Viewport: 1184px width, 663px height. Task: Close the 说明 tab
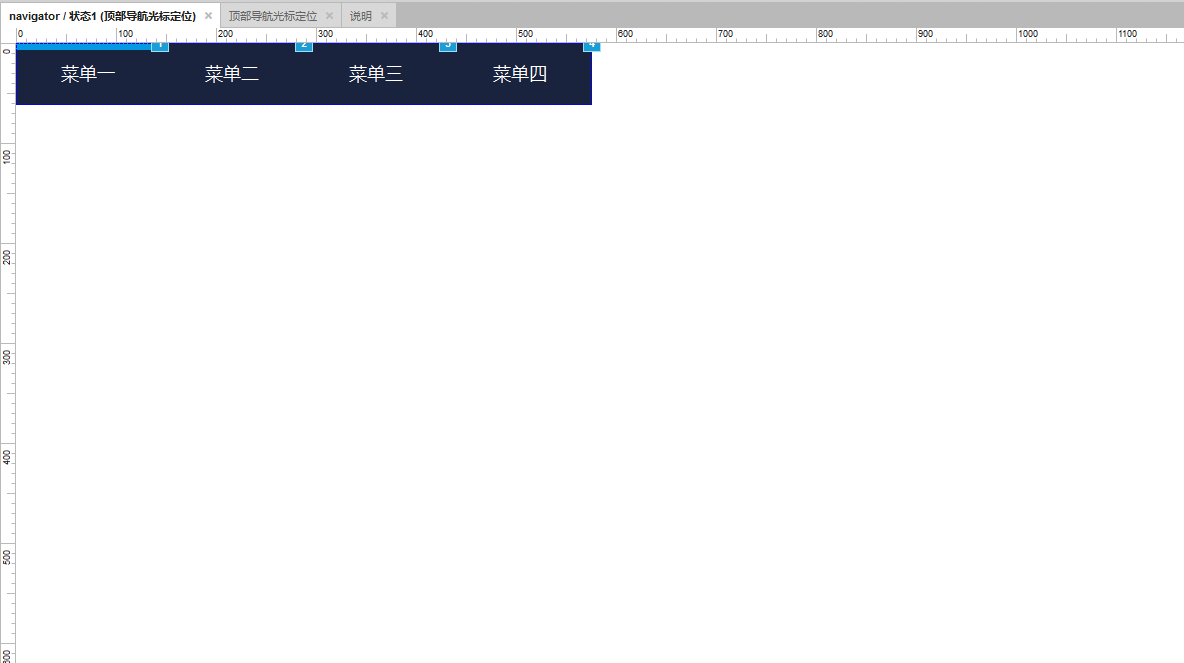click(384, 16)
